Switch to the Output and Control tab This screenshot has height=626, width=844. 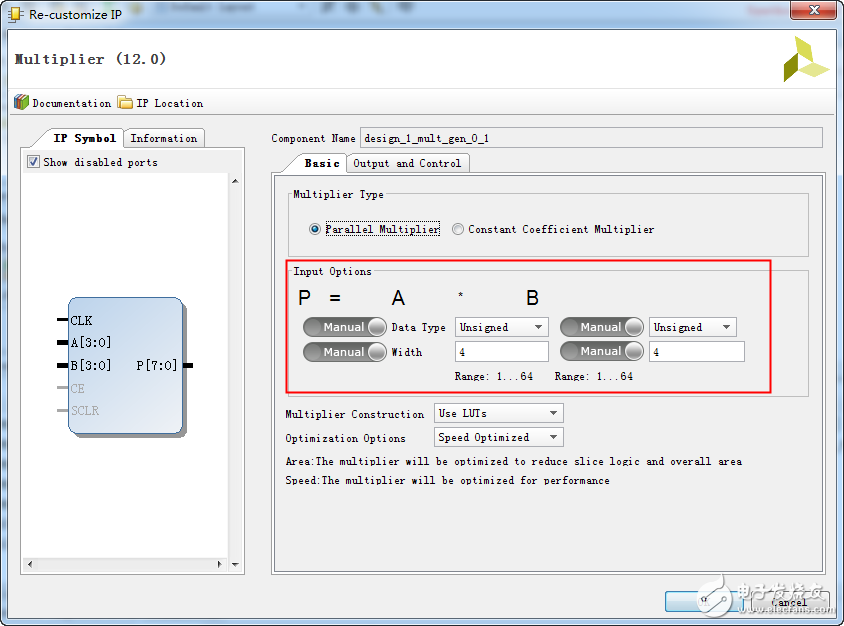pyautogui.click(x=407, y=163)
